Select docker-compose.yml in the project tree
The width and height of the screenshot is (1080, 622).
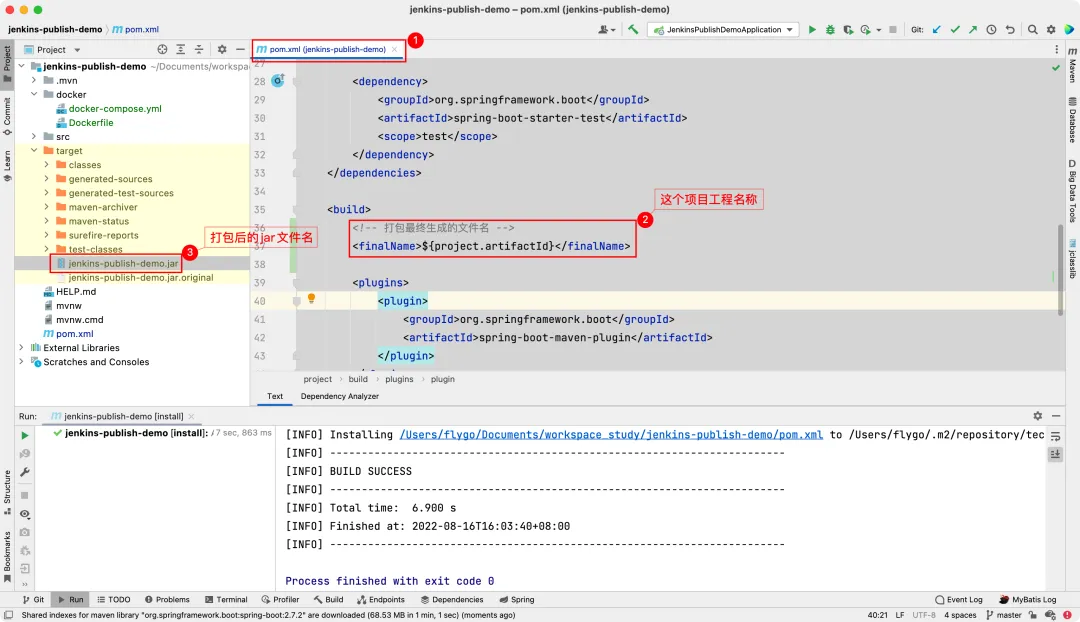click(x=114, y=108)
